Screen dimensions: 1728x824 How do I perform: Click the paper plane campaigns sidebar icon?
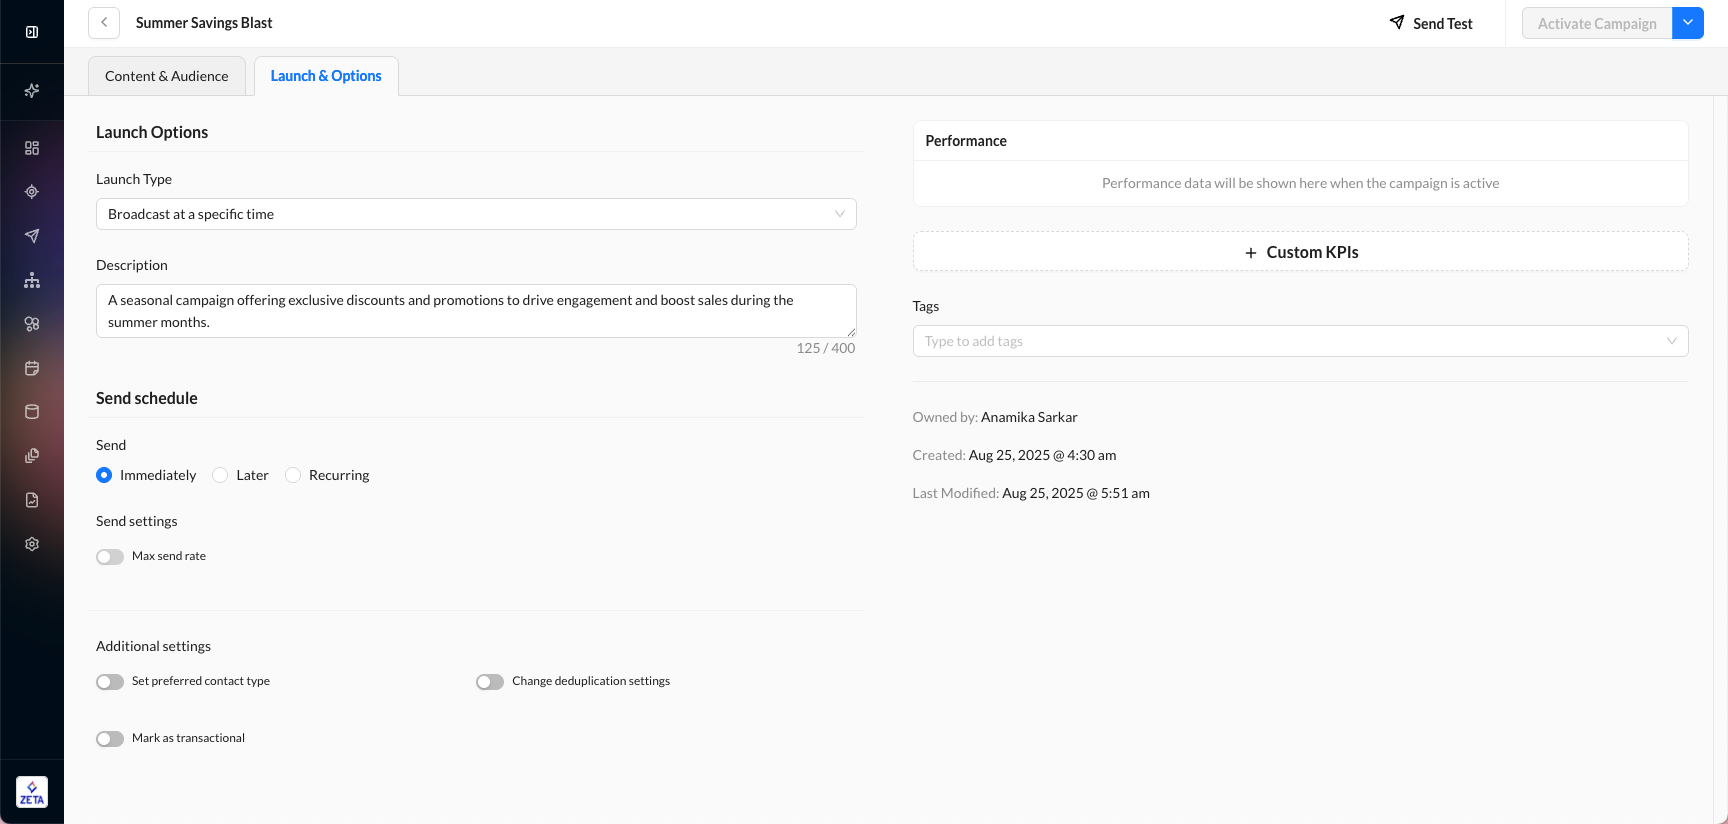coord(32,236)
